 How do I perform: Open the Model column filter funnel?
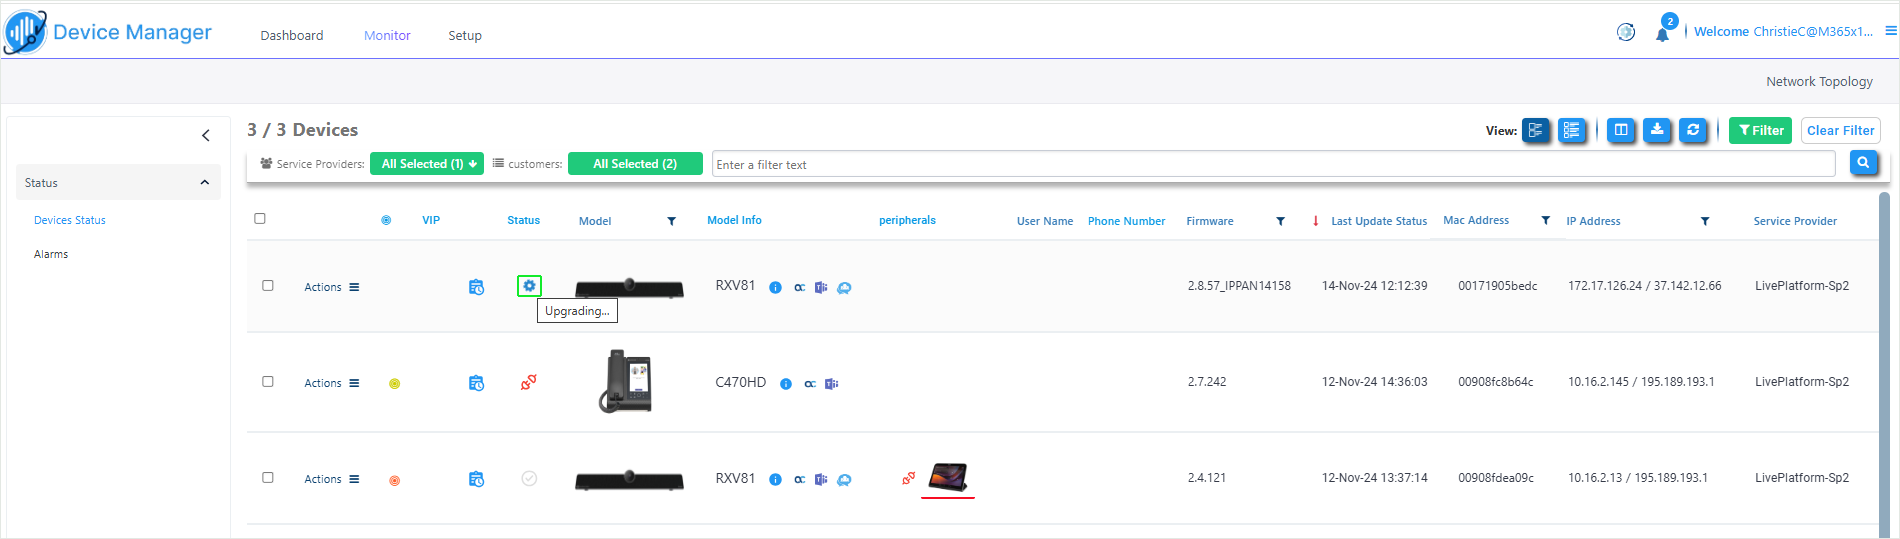tap(672, 221)
